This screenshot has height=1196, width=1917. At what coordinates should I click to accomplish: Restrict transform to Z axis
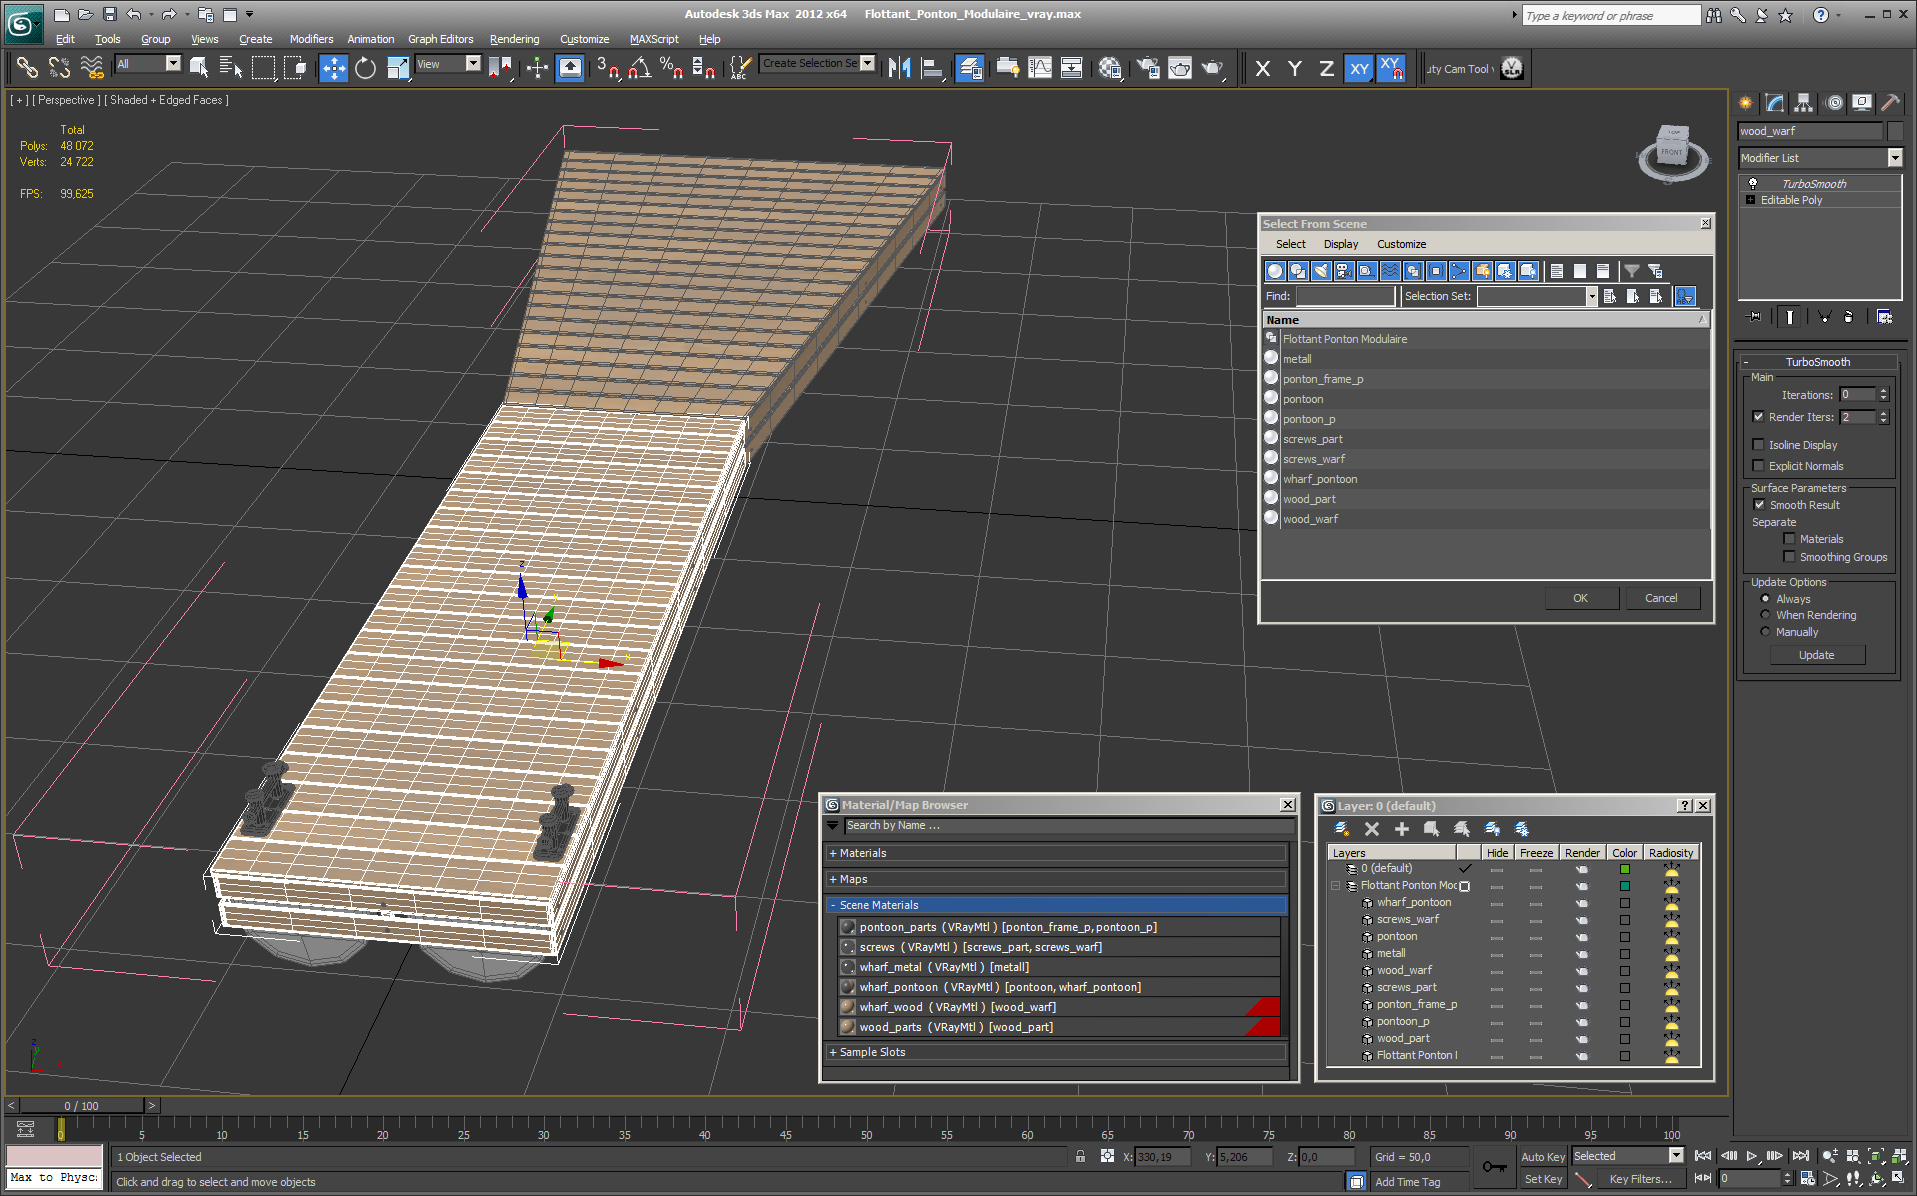pyautogui.click(x=1326, y=68)
